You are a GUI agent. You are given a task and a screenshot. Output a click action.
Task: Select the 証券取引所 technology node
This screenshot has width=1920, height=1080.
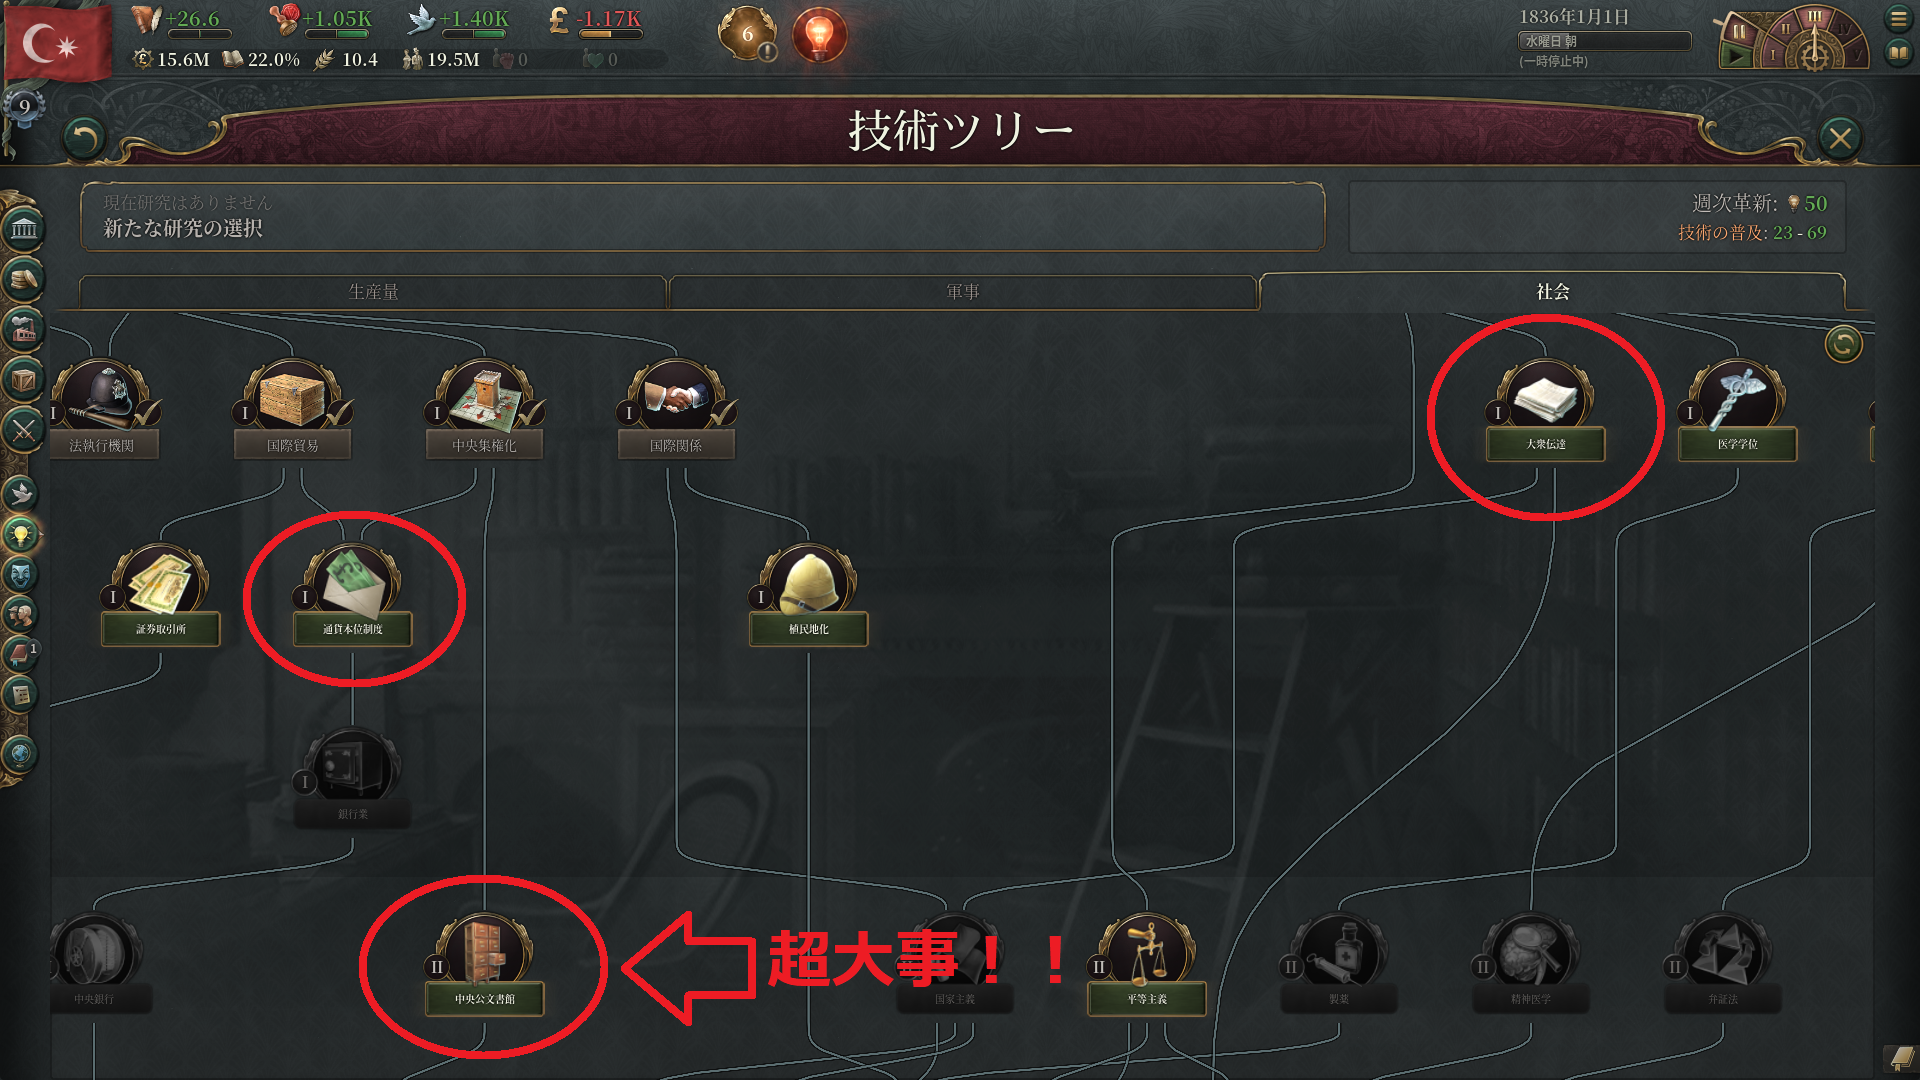[161, 596]
